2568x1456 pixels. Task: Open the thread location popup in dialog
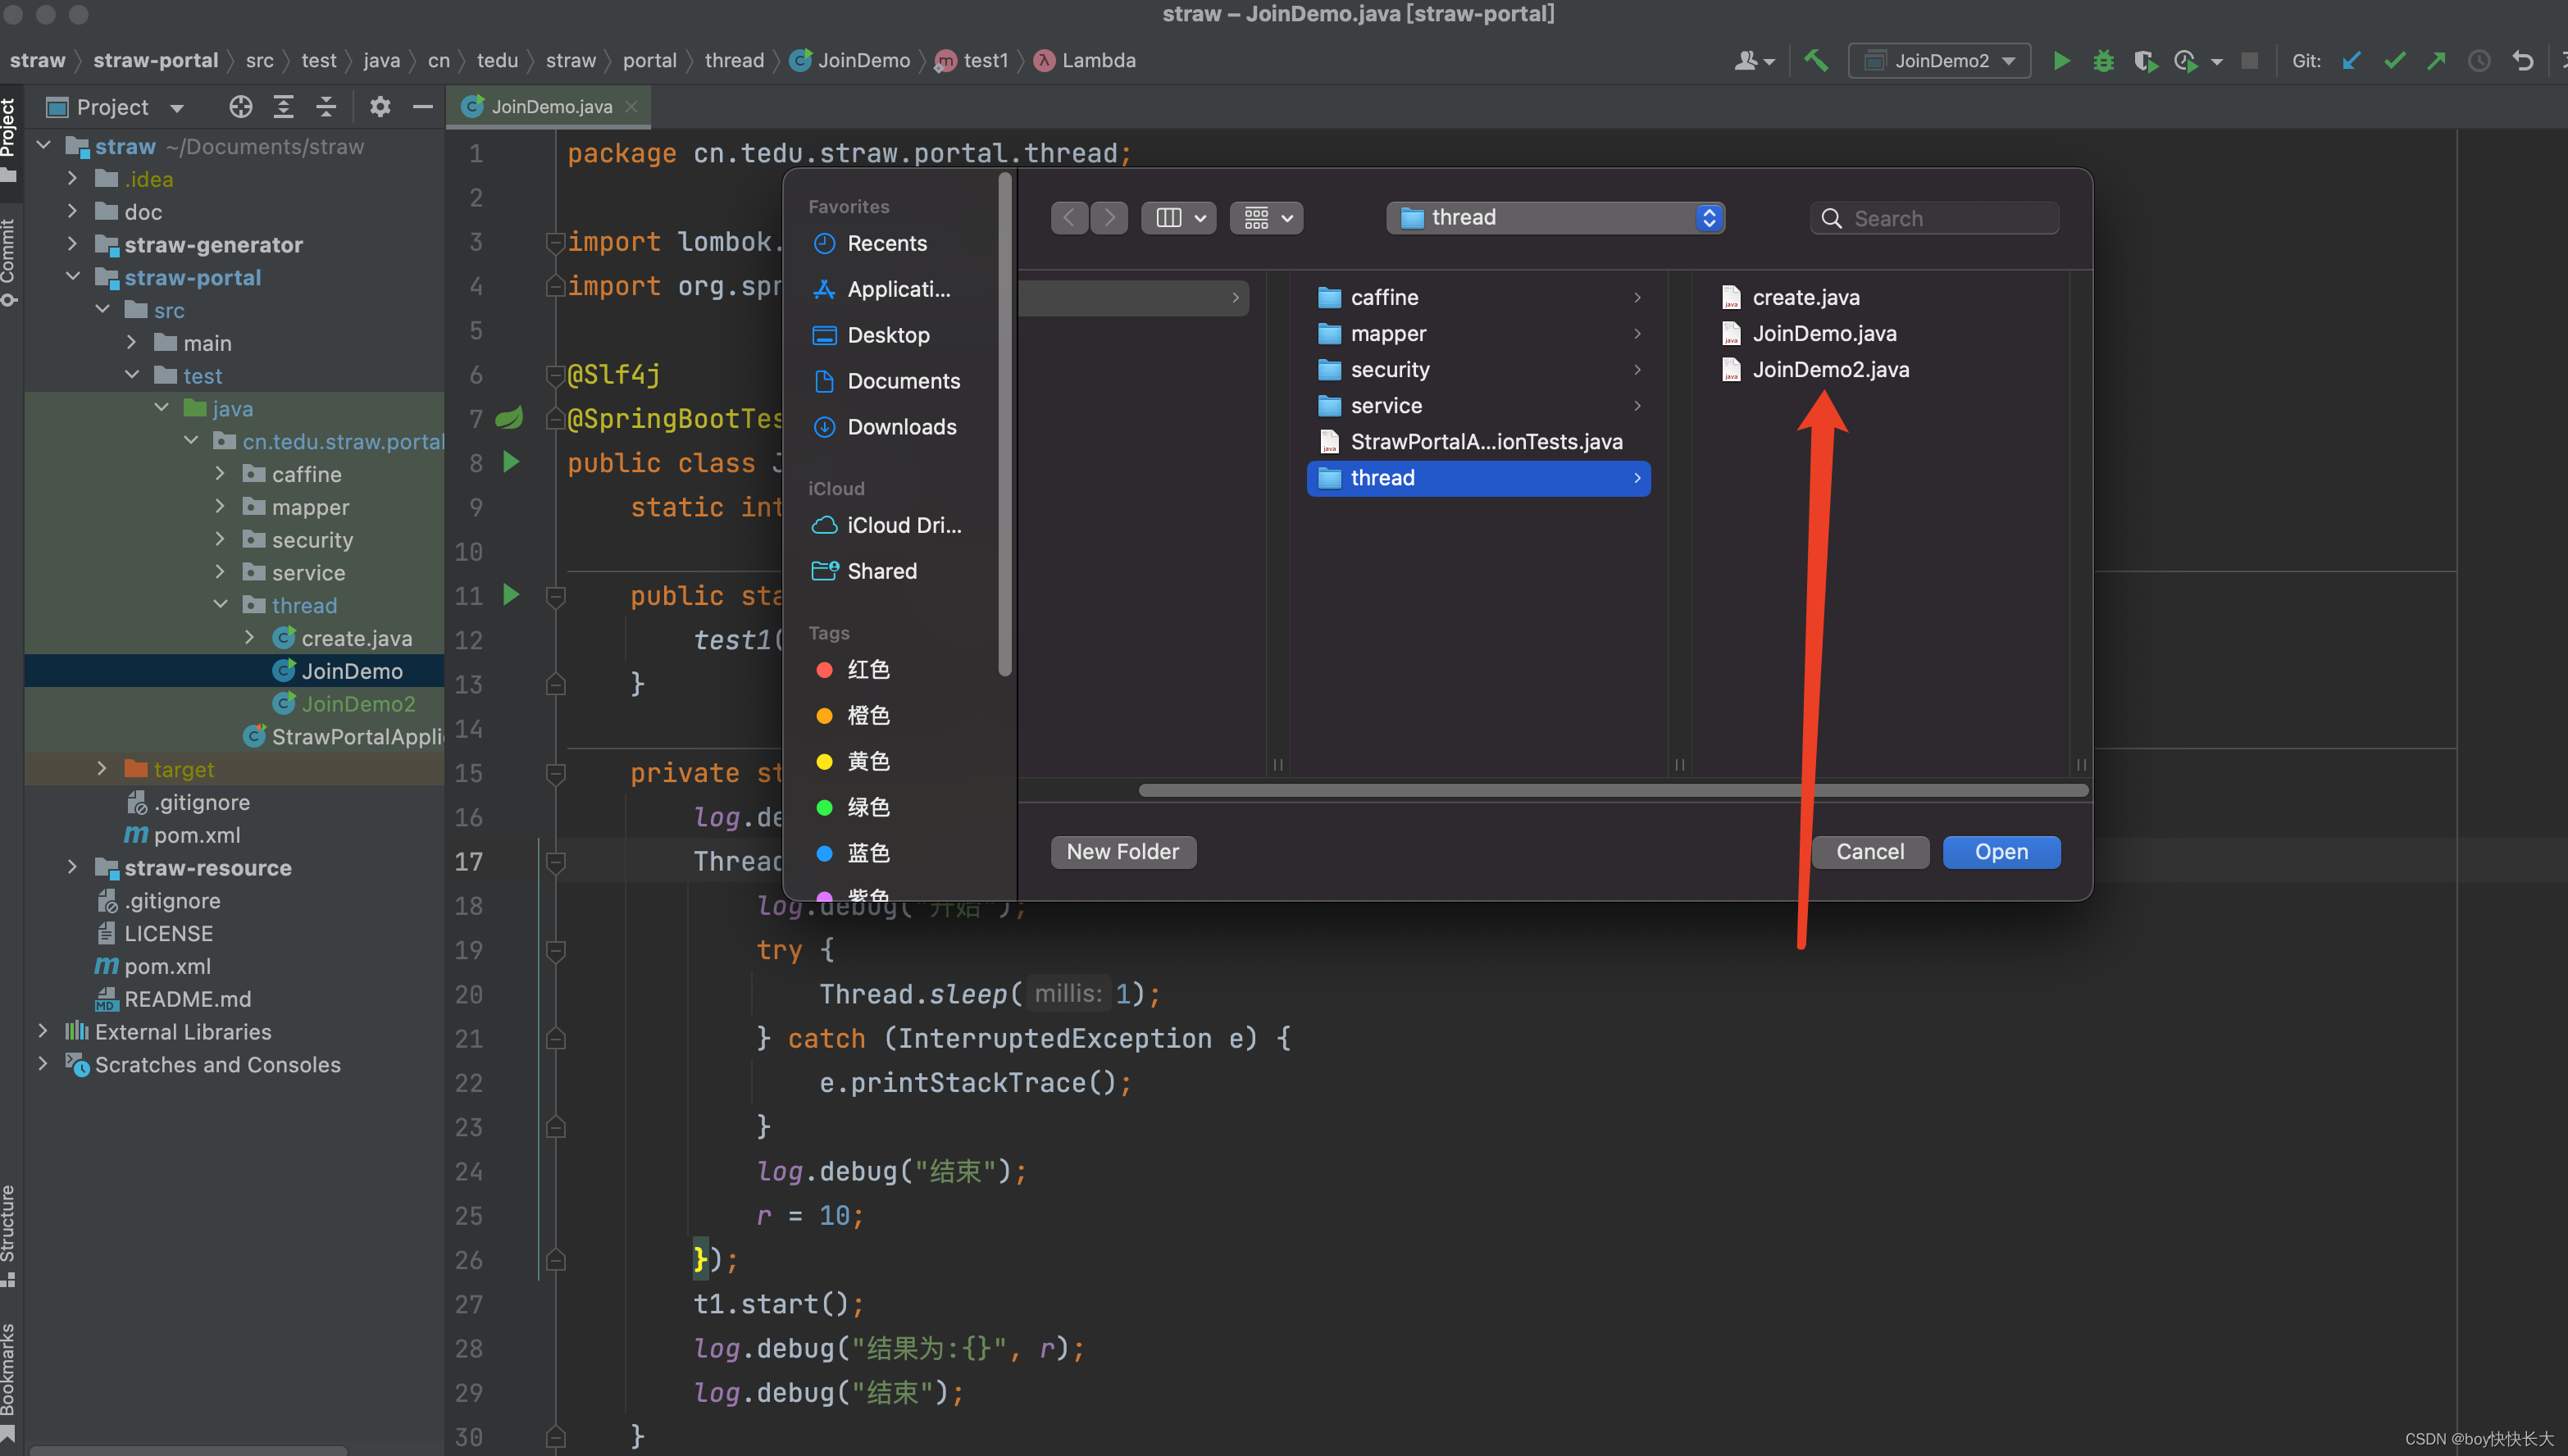click(1555, 217)
